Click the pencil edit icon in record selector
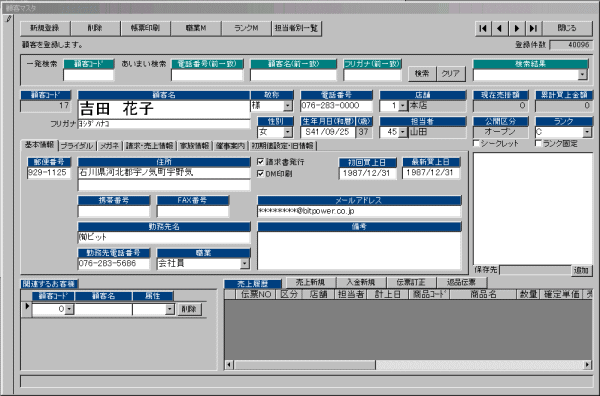The image size is (600, 396). [8, 19]
